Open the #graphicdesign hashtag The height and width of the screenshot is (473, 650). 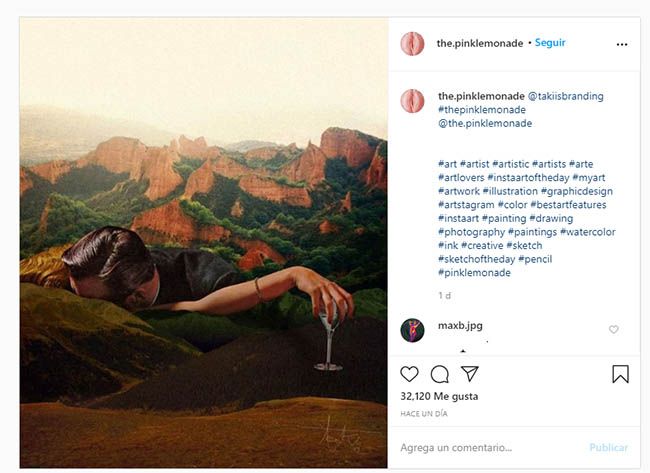[x=577, y=191]
